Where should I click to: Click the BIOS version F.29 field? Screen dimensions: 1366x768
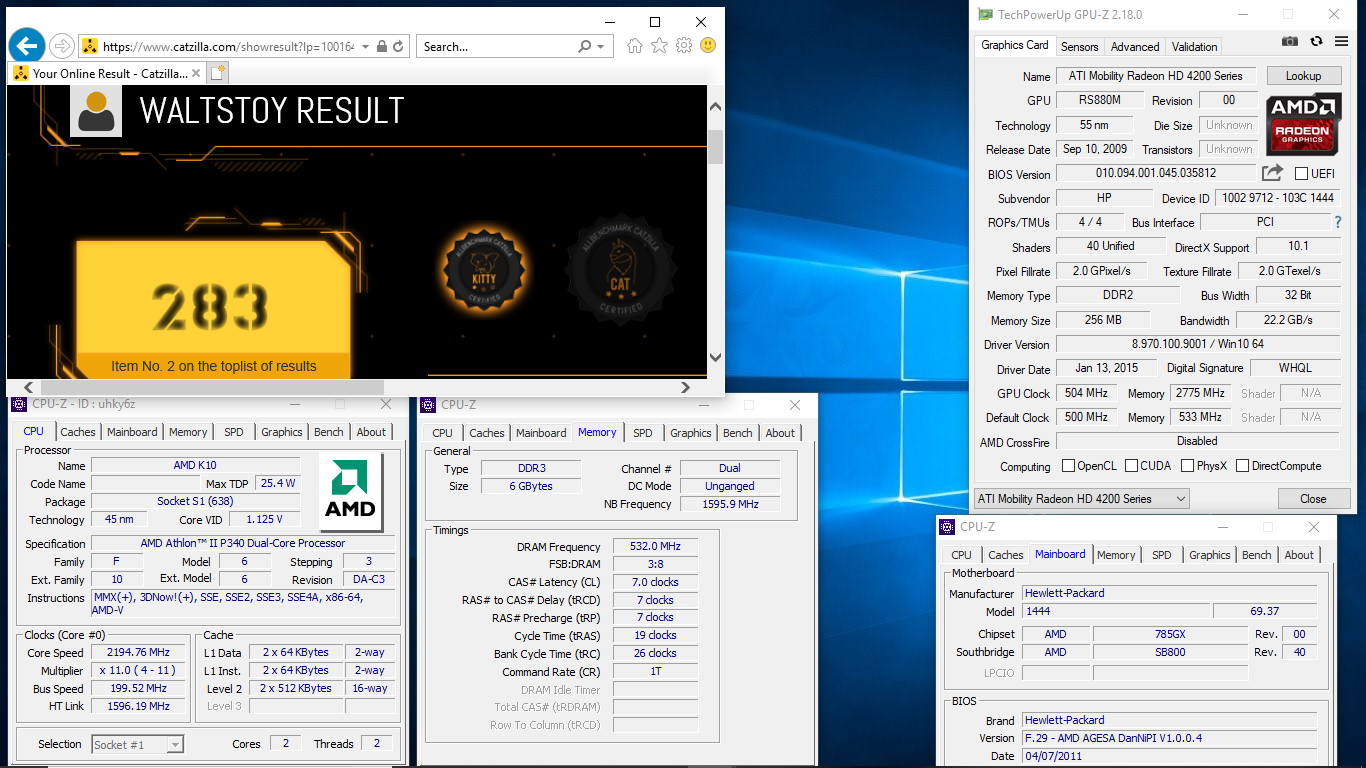pos(1169,738)
